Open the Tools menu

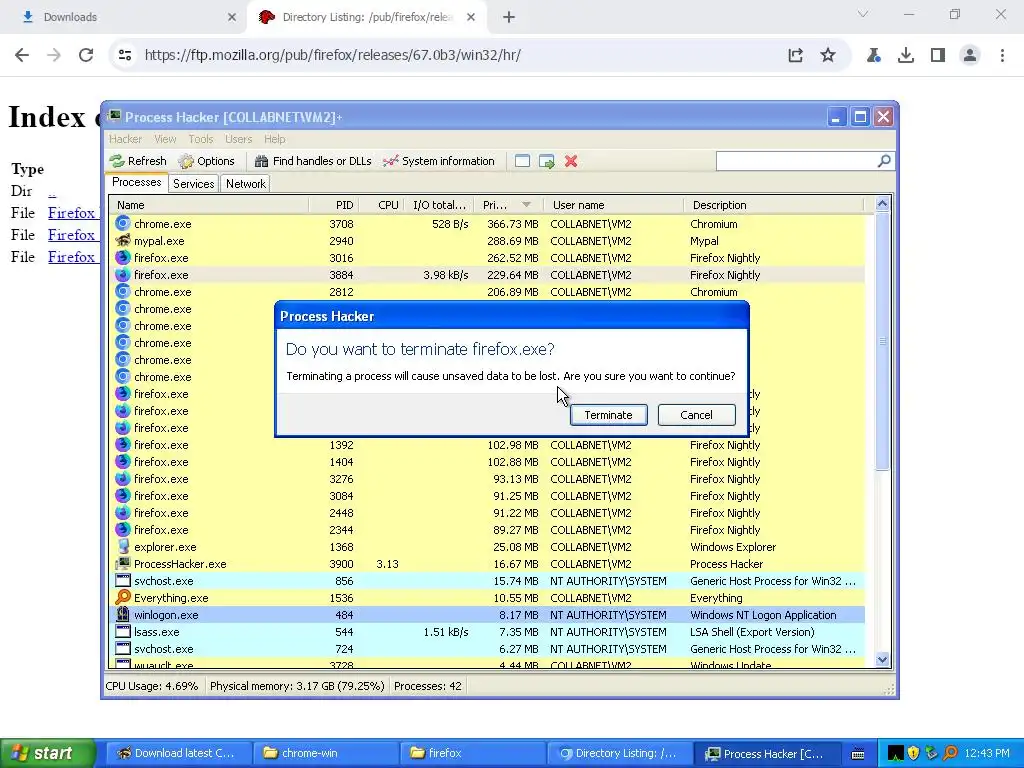click(x=200, y=139)
